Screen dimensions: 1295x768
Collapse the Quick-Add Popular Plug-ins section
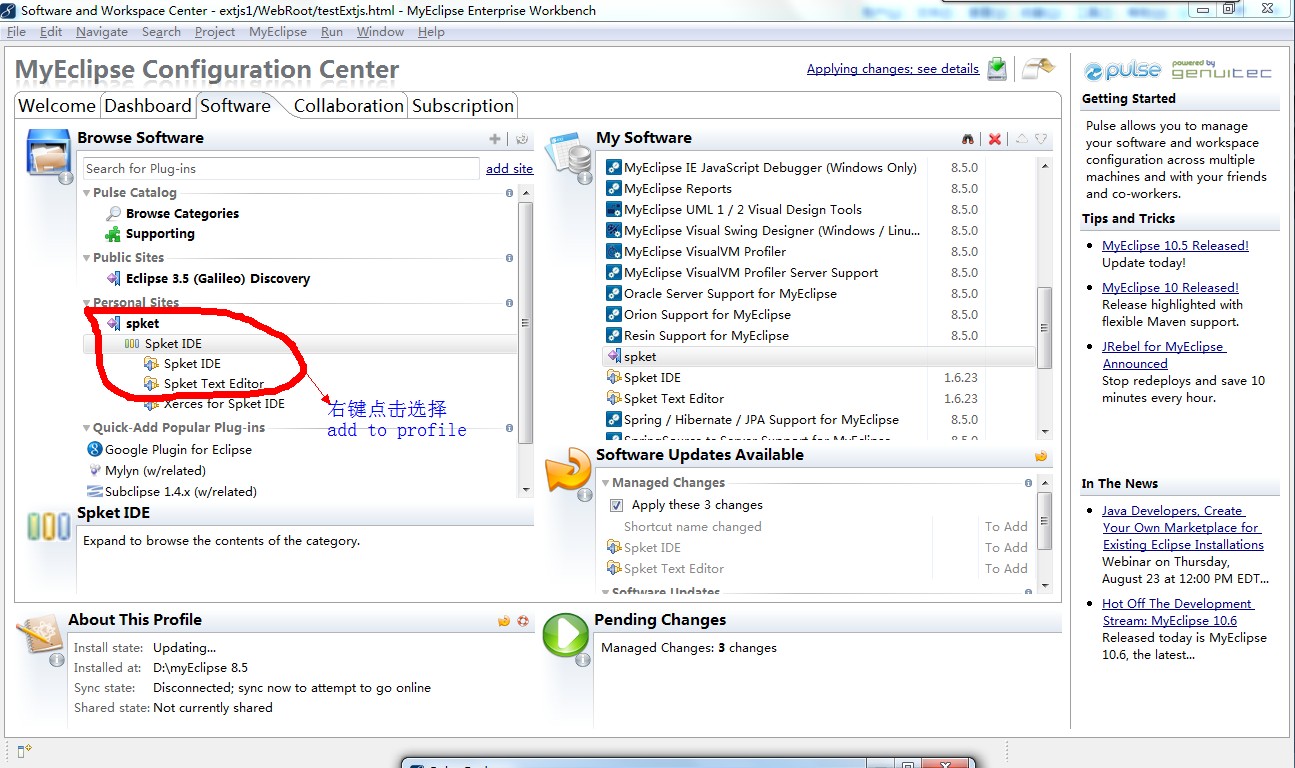(87, 428)
